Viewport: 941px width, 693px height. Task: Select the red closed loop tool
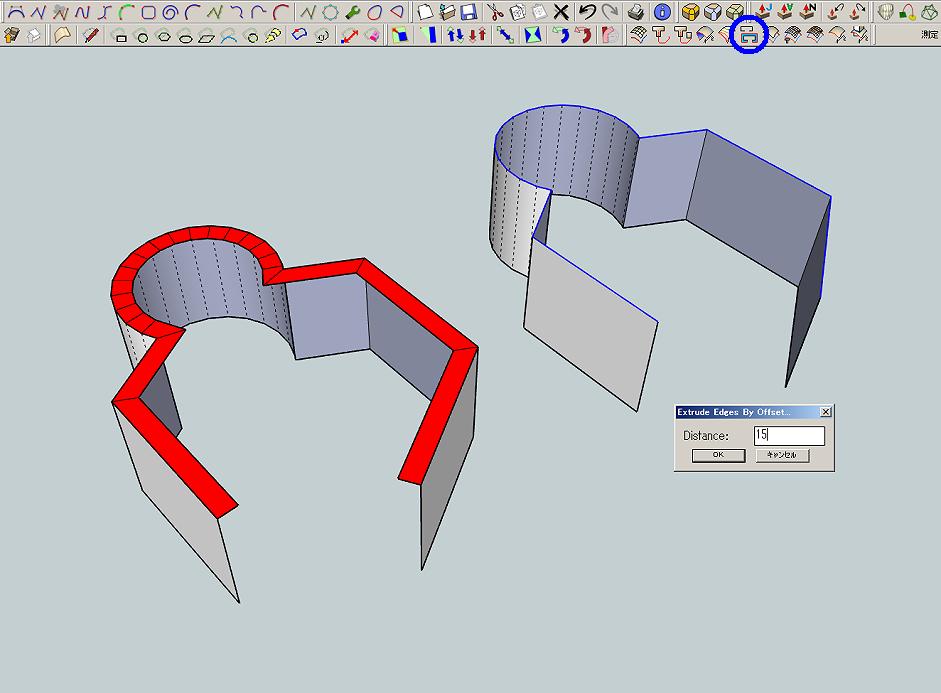374,11
